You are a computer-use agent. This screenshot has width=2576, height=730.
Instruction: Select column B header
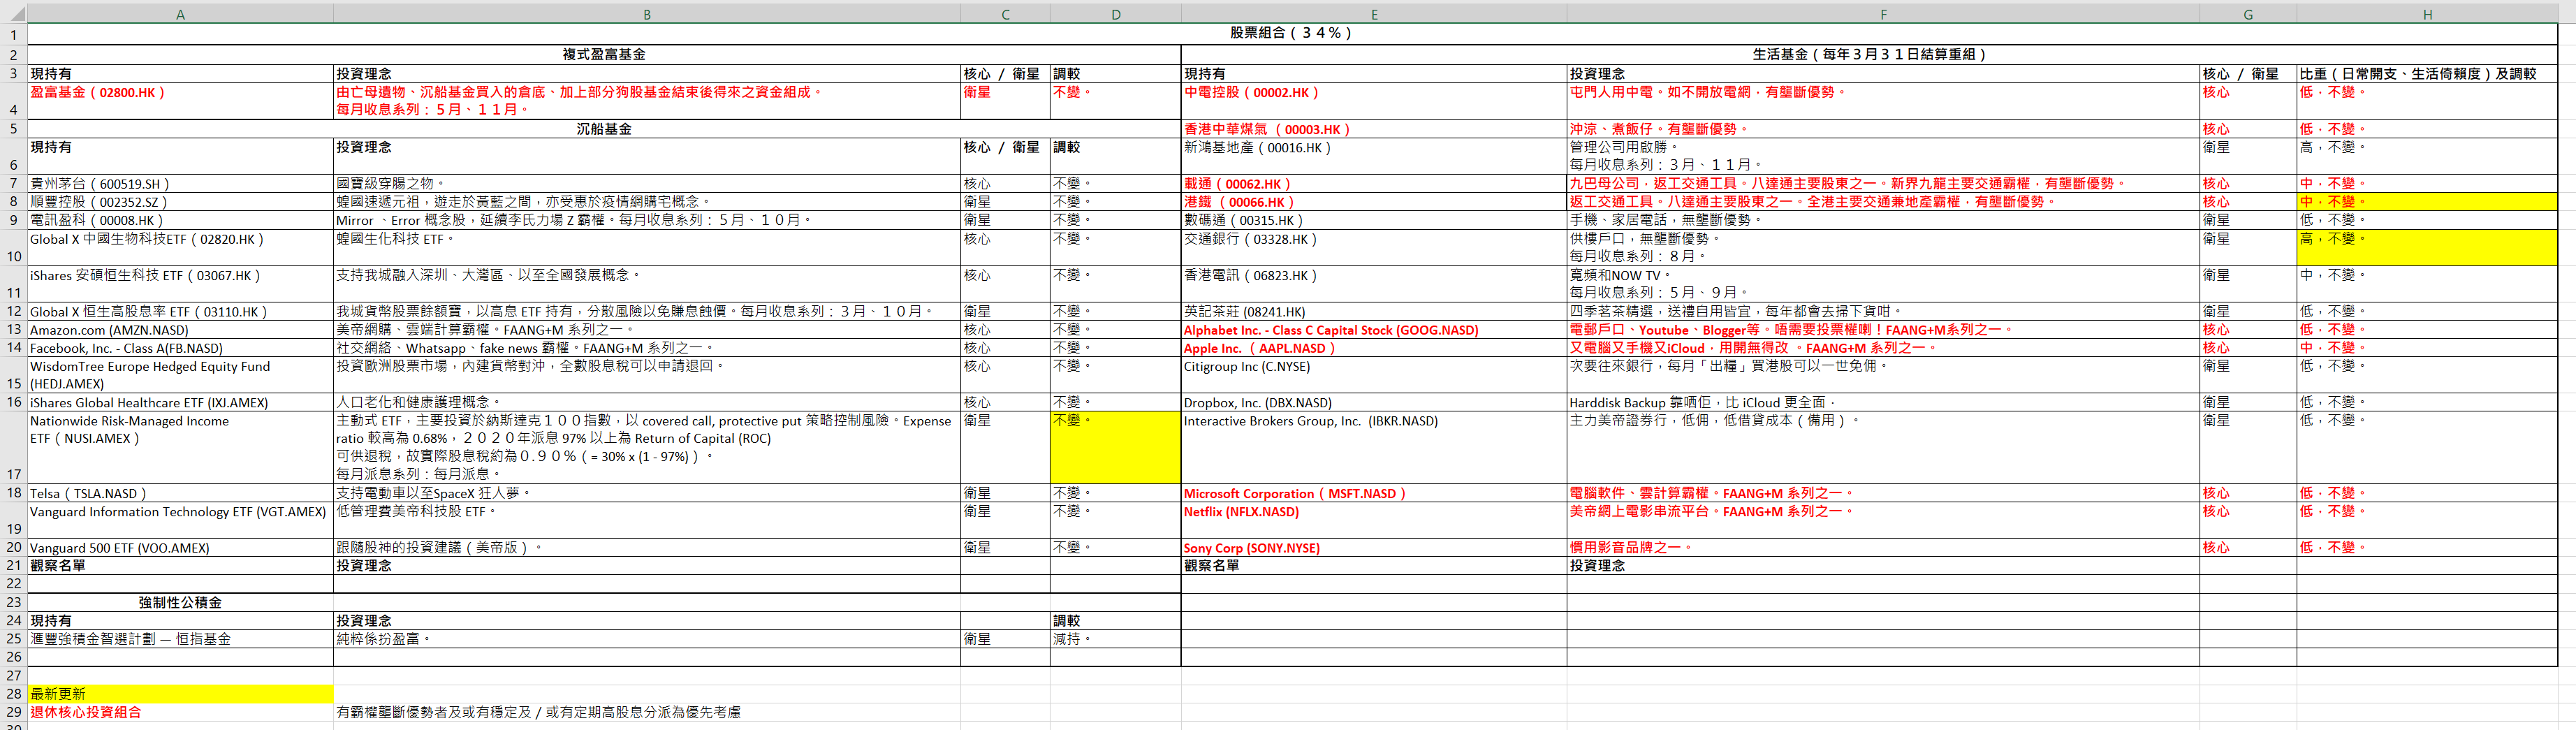coord(646,14)
